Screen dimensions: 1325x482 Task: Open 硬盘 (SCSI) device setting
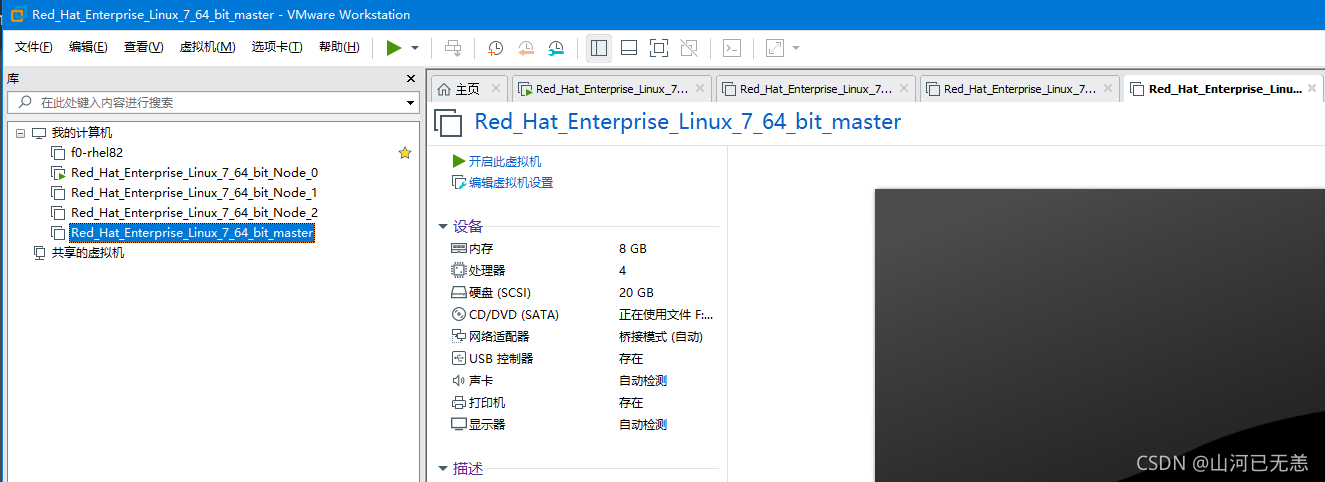[x=500, y=293]
